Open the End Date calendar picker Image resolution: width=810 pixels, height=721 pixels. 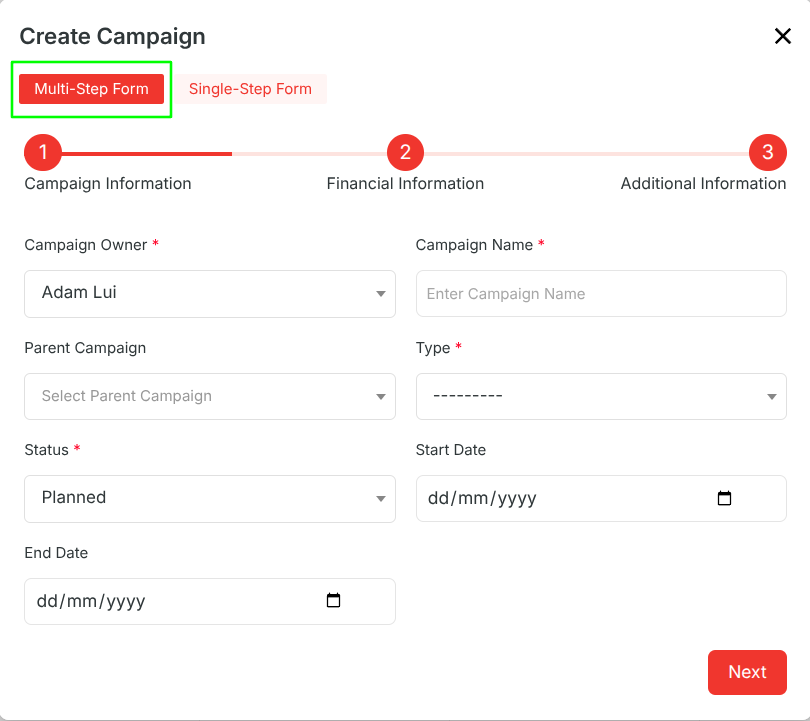[333, 600]
